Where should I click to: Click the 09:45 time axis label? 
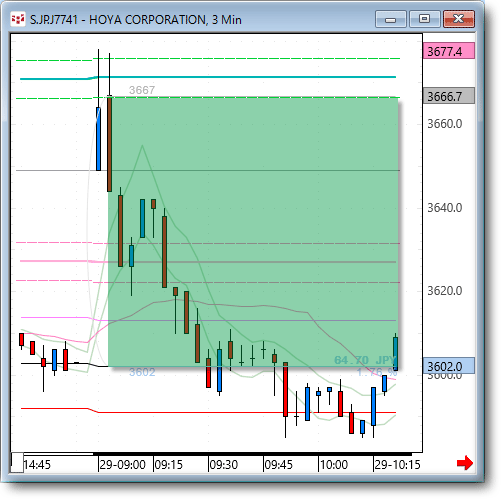(278, 464)
